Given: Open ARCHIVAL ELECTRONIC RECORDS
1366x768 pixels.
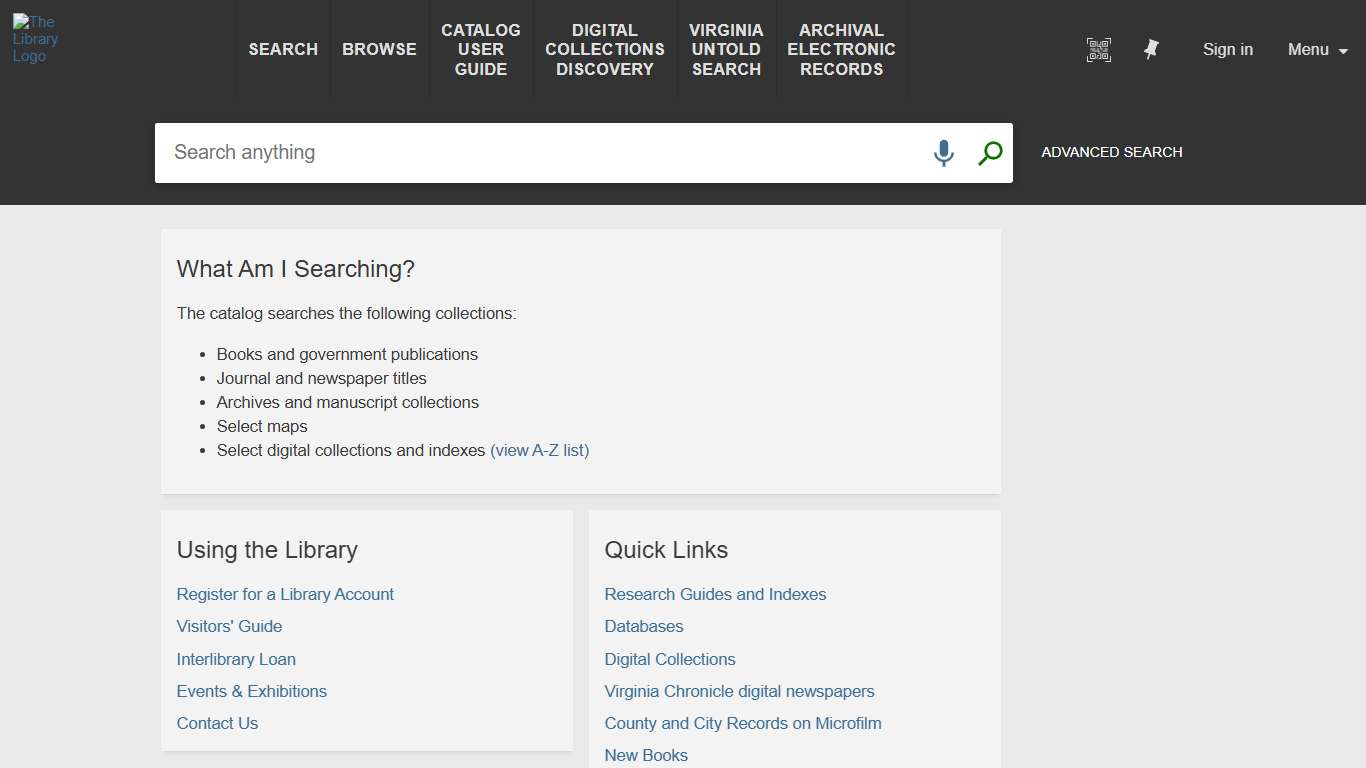Looking at the screenshot, I should click(x=841, y=49).
